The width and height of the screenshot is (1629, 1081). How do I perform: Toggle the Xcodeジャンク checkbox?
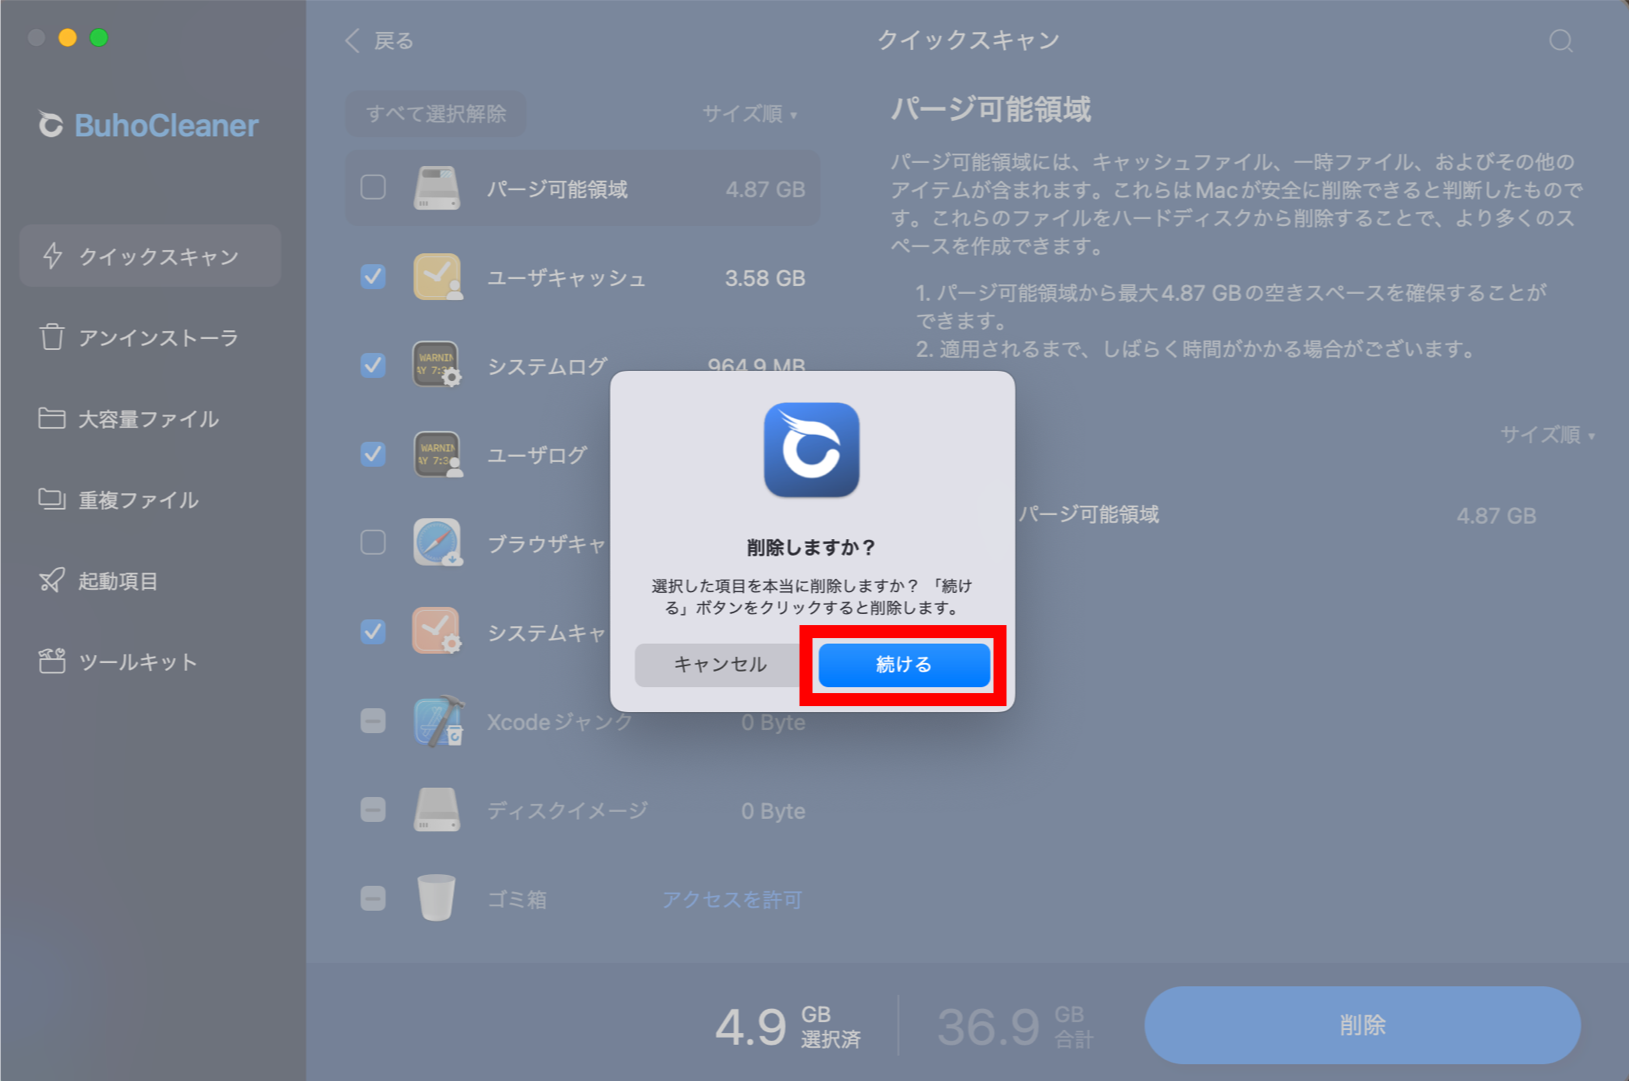373,720
